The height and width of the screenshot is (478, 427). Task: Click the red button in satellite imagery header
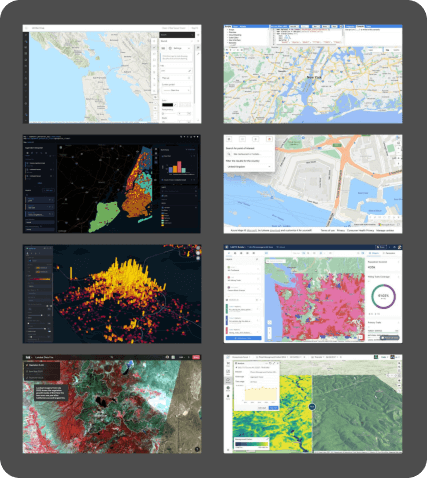coord(196,357)
